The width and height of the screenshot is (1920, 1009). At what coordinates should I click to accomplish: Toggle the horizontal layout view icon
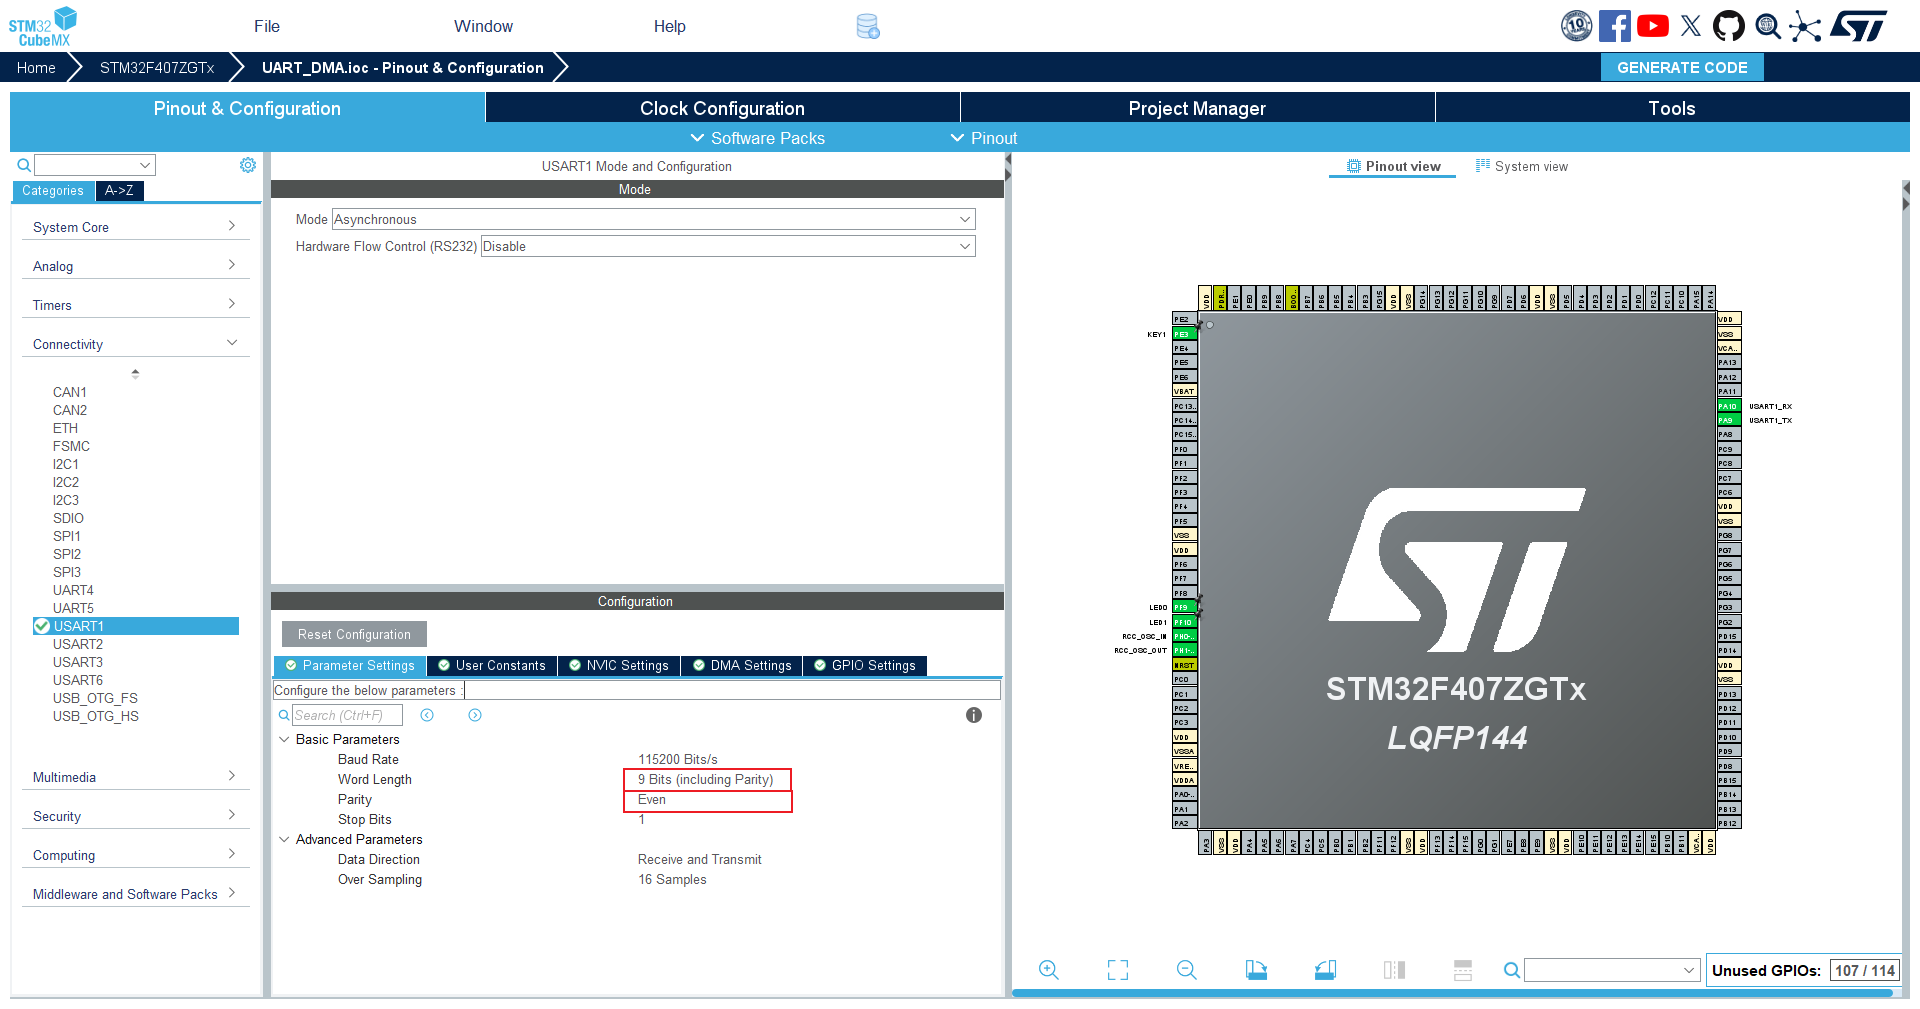pyautogui.click(x=1463, y=970)
